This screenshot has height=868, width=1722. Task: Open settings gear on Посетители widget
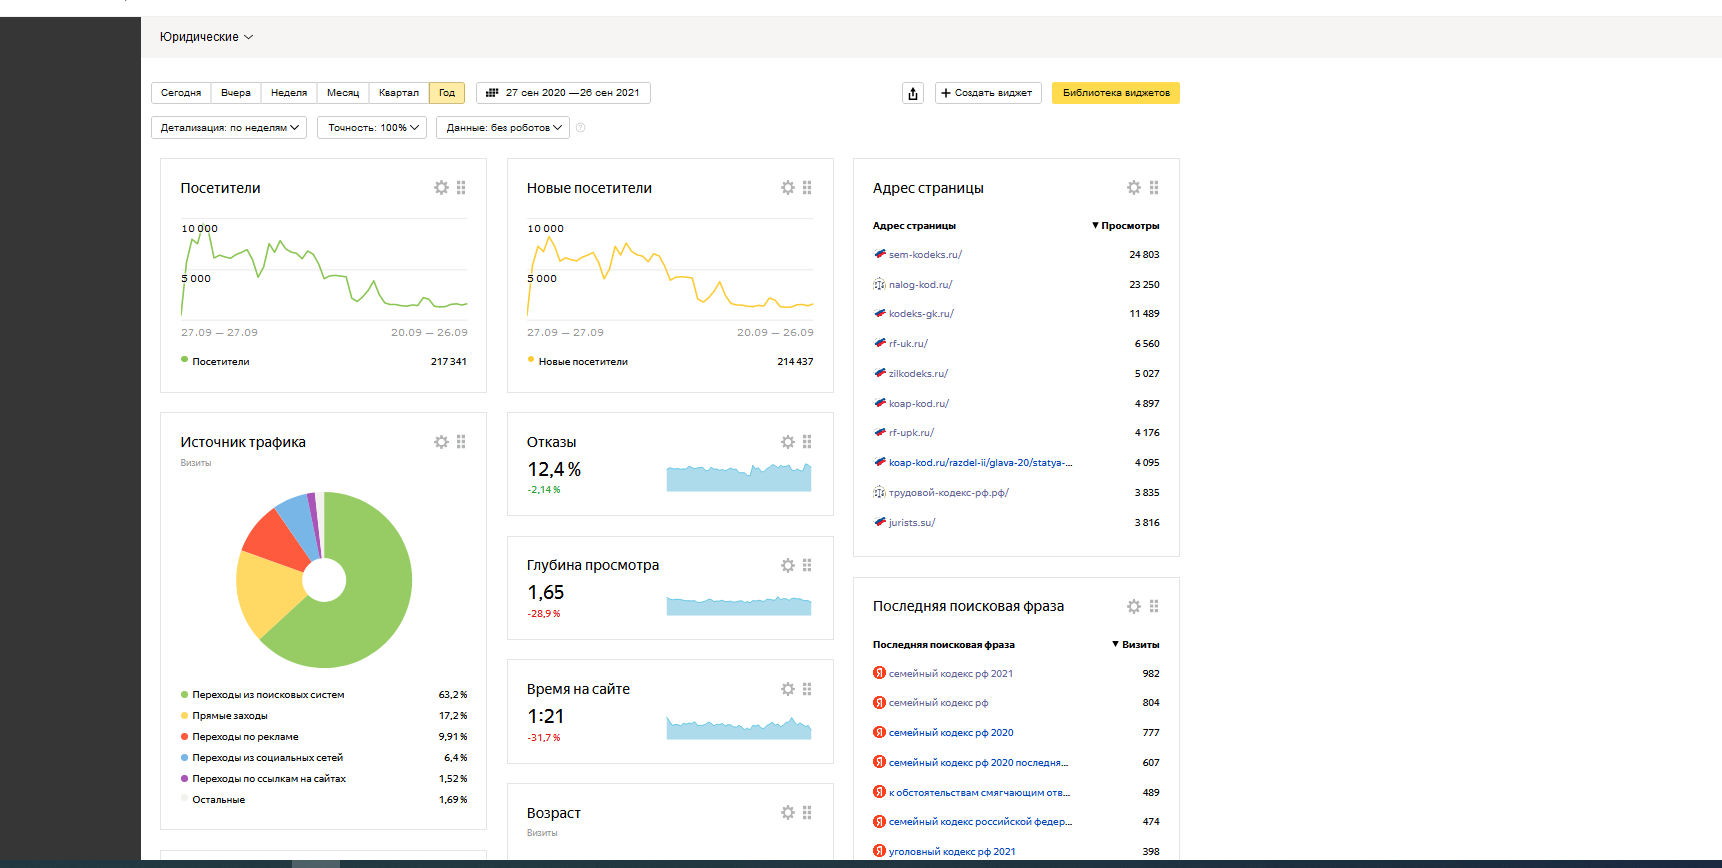coord(441,188)
